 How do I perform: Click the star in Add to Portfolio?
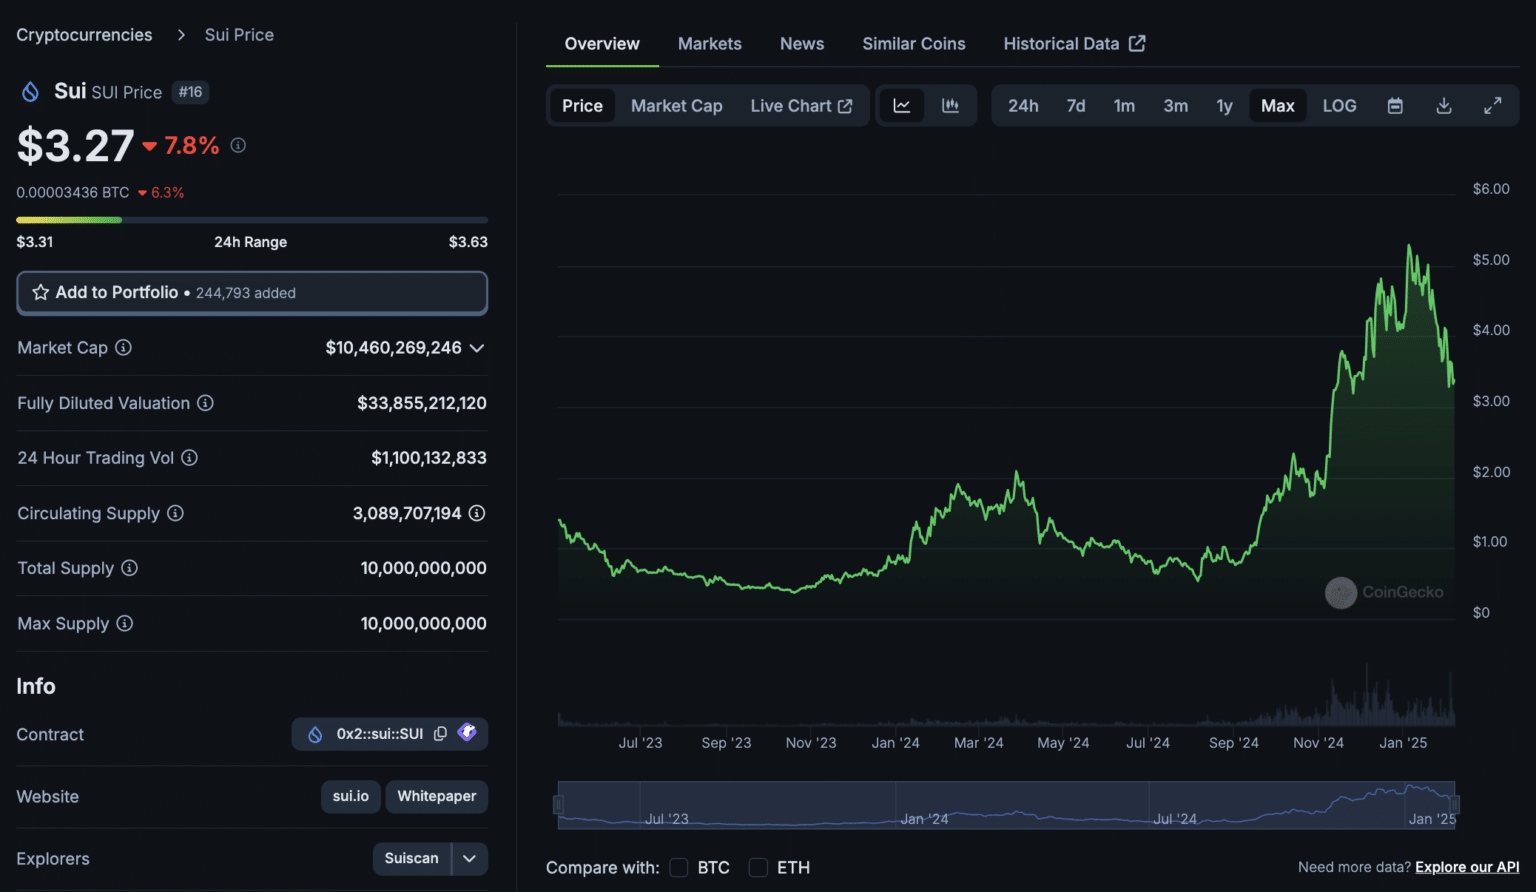(41, 292)
